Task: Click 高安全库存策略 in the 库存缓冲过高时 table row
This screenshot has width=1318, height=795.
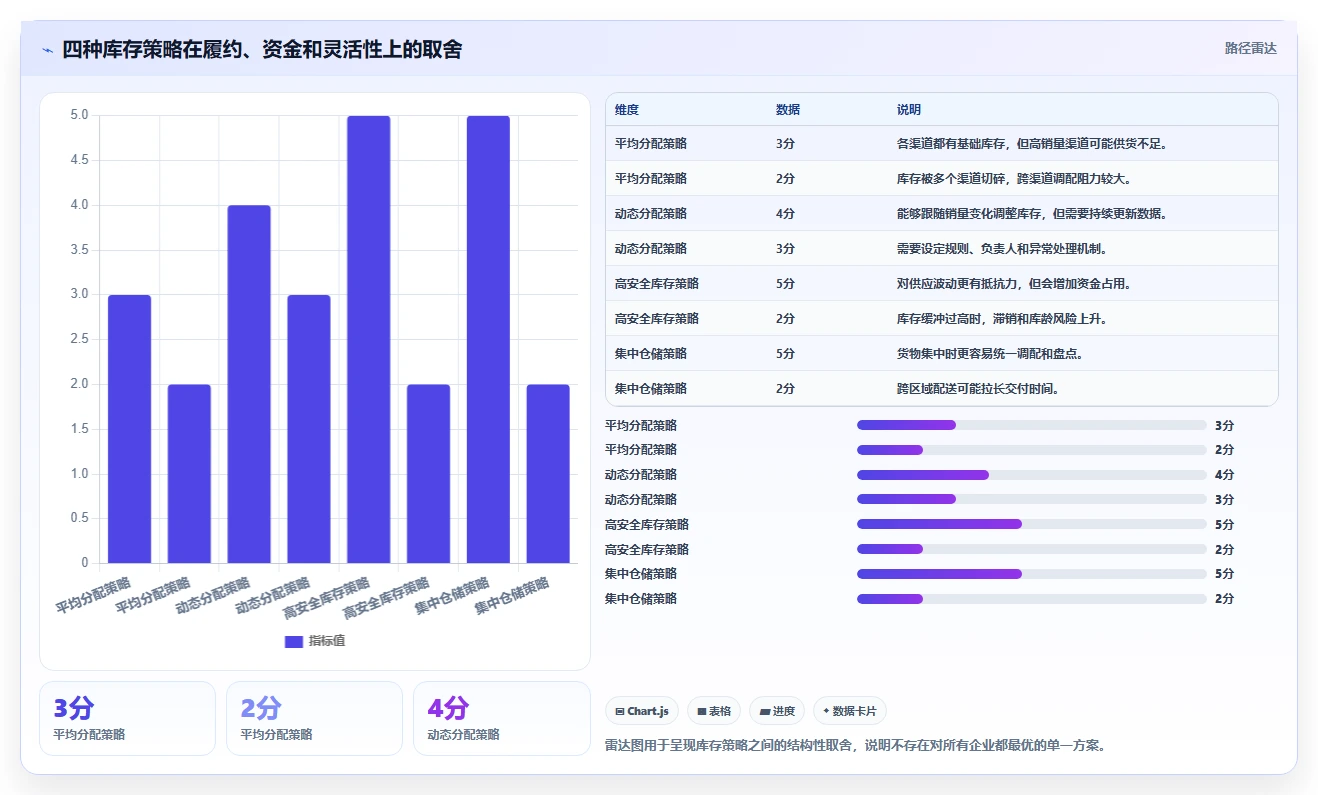Action: coord(657,319)
